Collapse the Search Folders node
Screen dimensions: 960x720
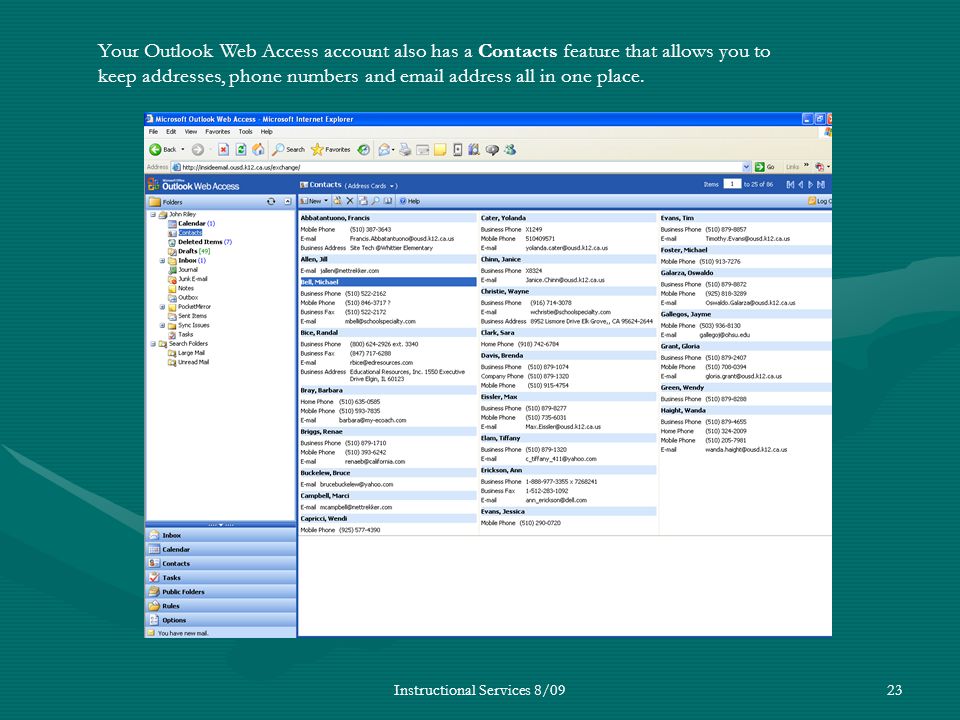pyautogui.click(x=153, y=344)
